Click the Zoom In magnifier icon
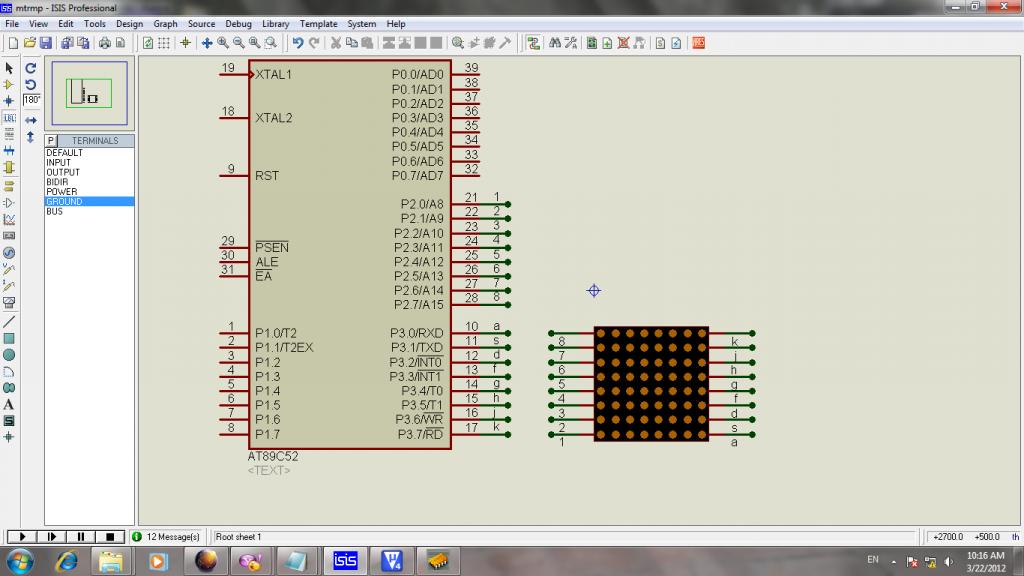 pos(223,43)
